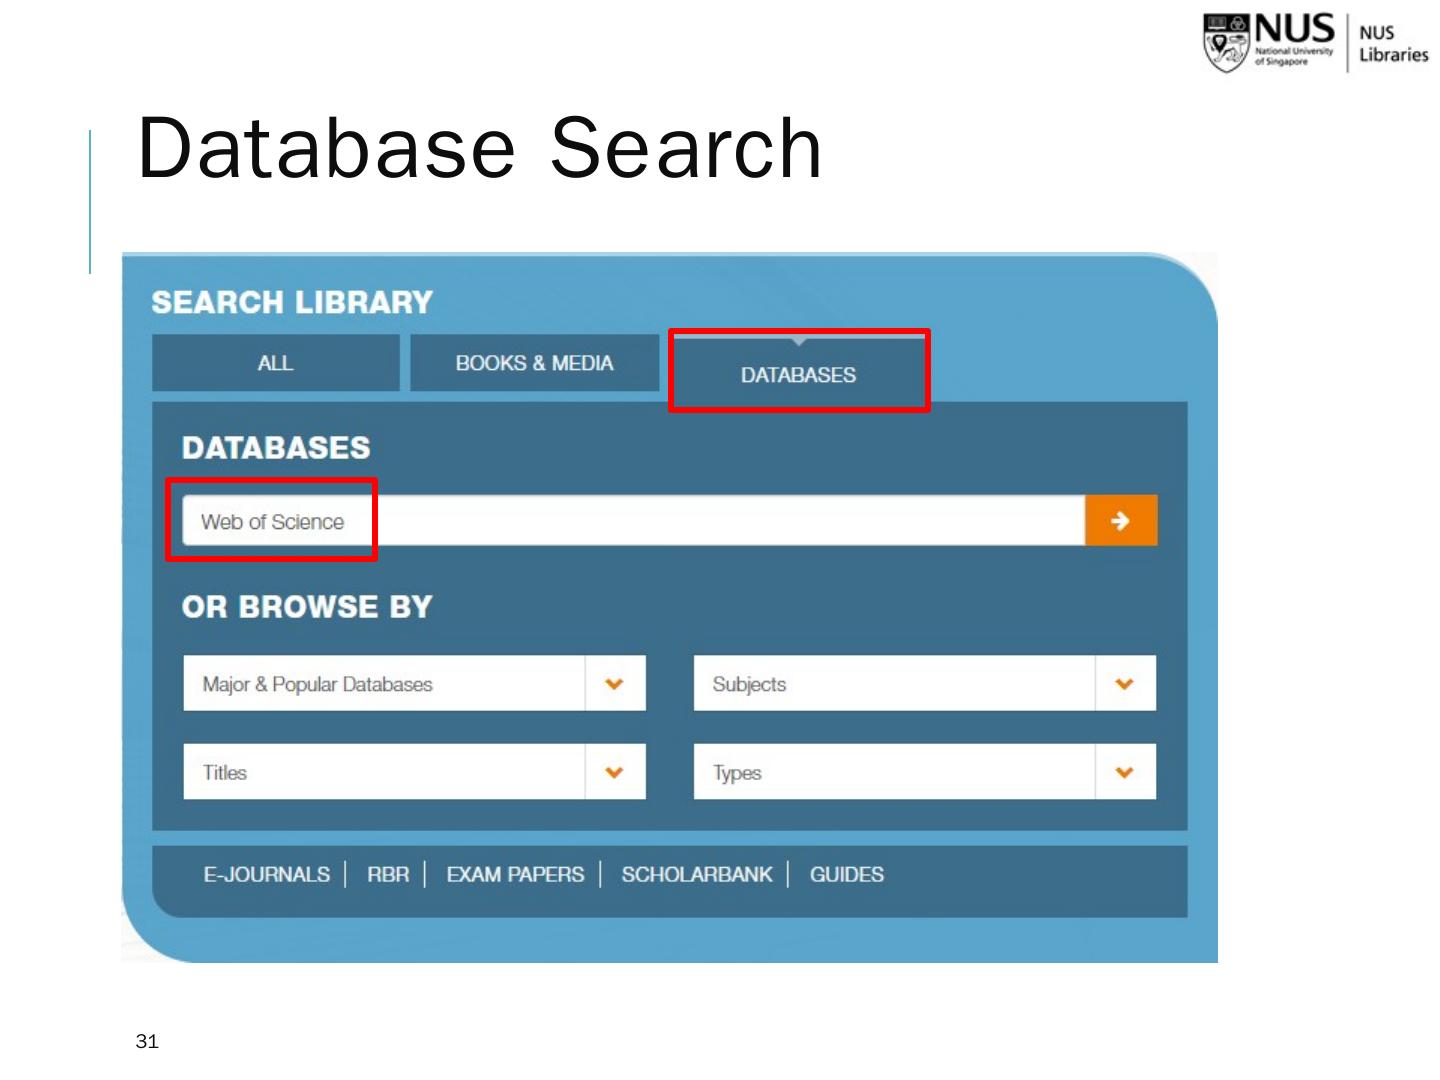Open the Major & Popular Databases dropdown
This screenshot has height=1080, width=1440.
[x=414, y=684]
